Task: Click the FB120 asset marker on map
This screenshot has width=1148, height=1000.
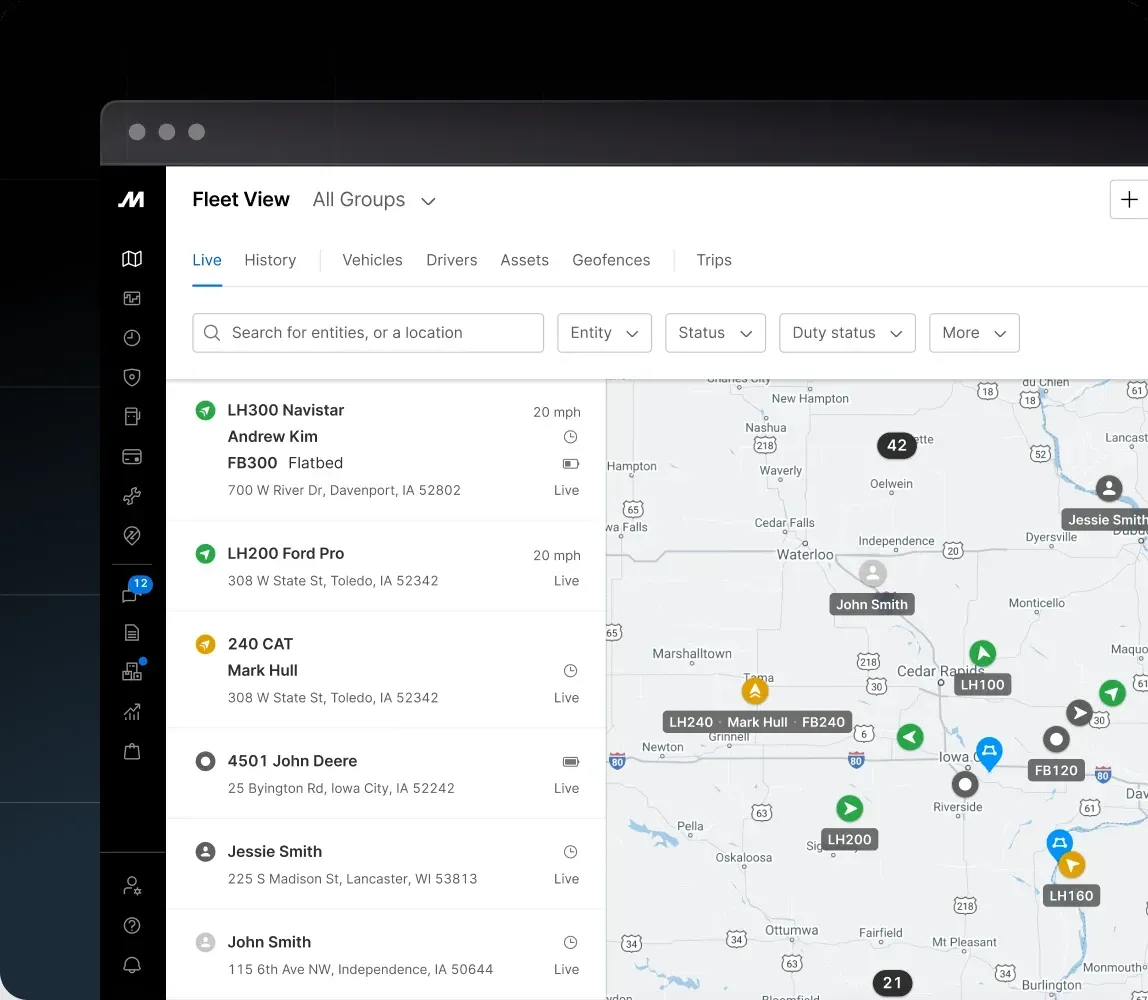Action: point(1056,739)
